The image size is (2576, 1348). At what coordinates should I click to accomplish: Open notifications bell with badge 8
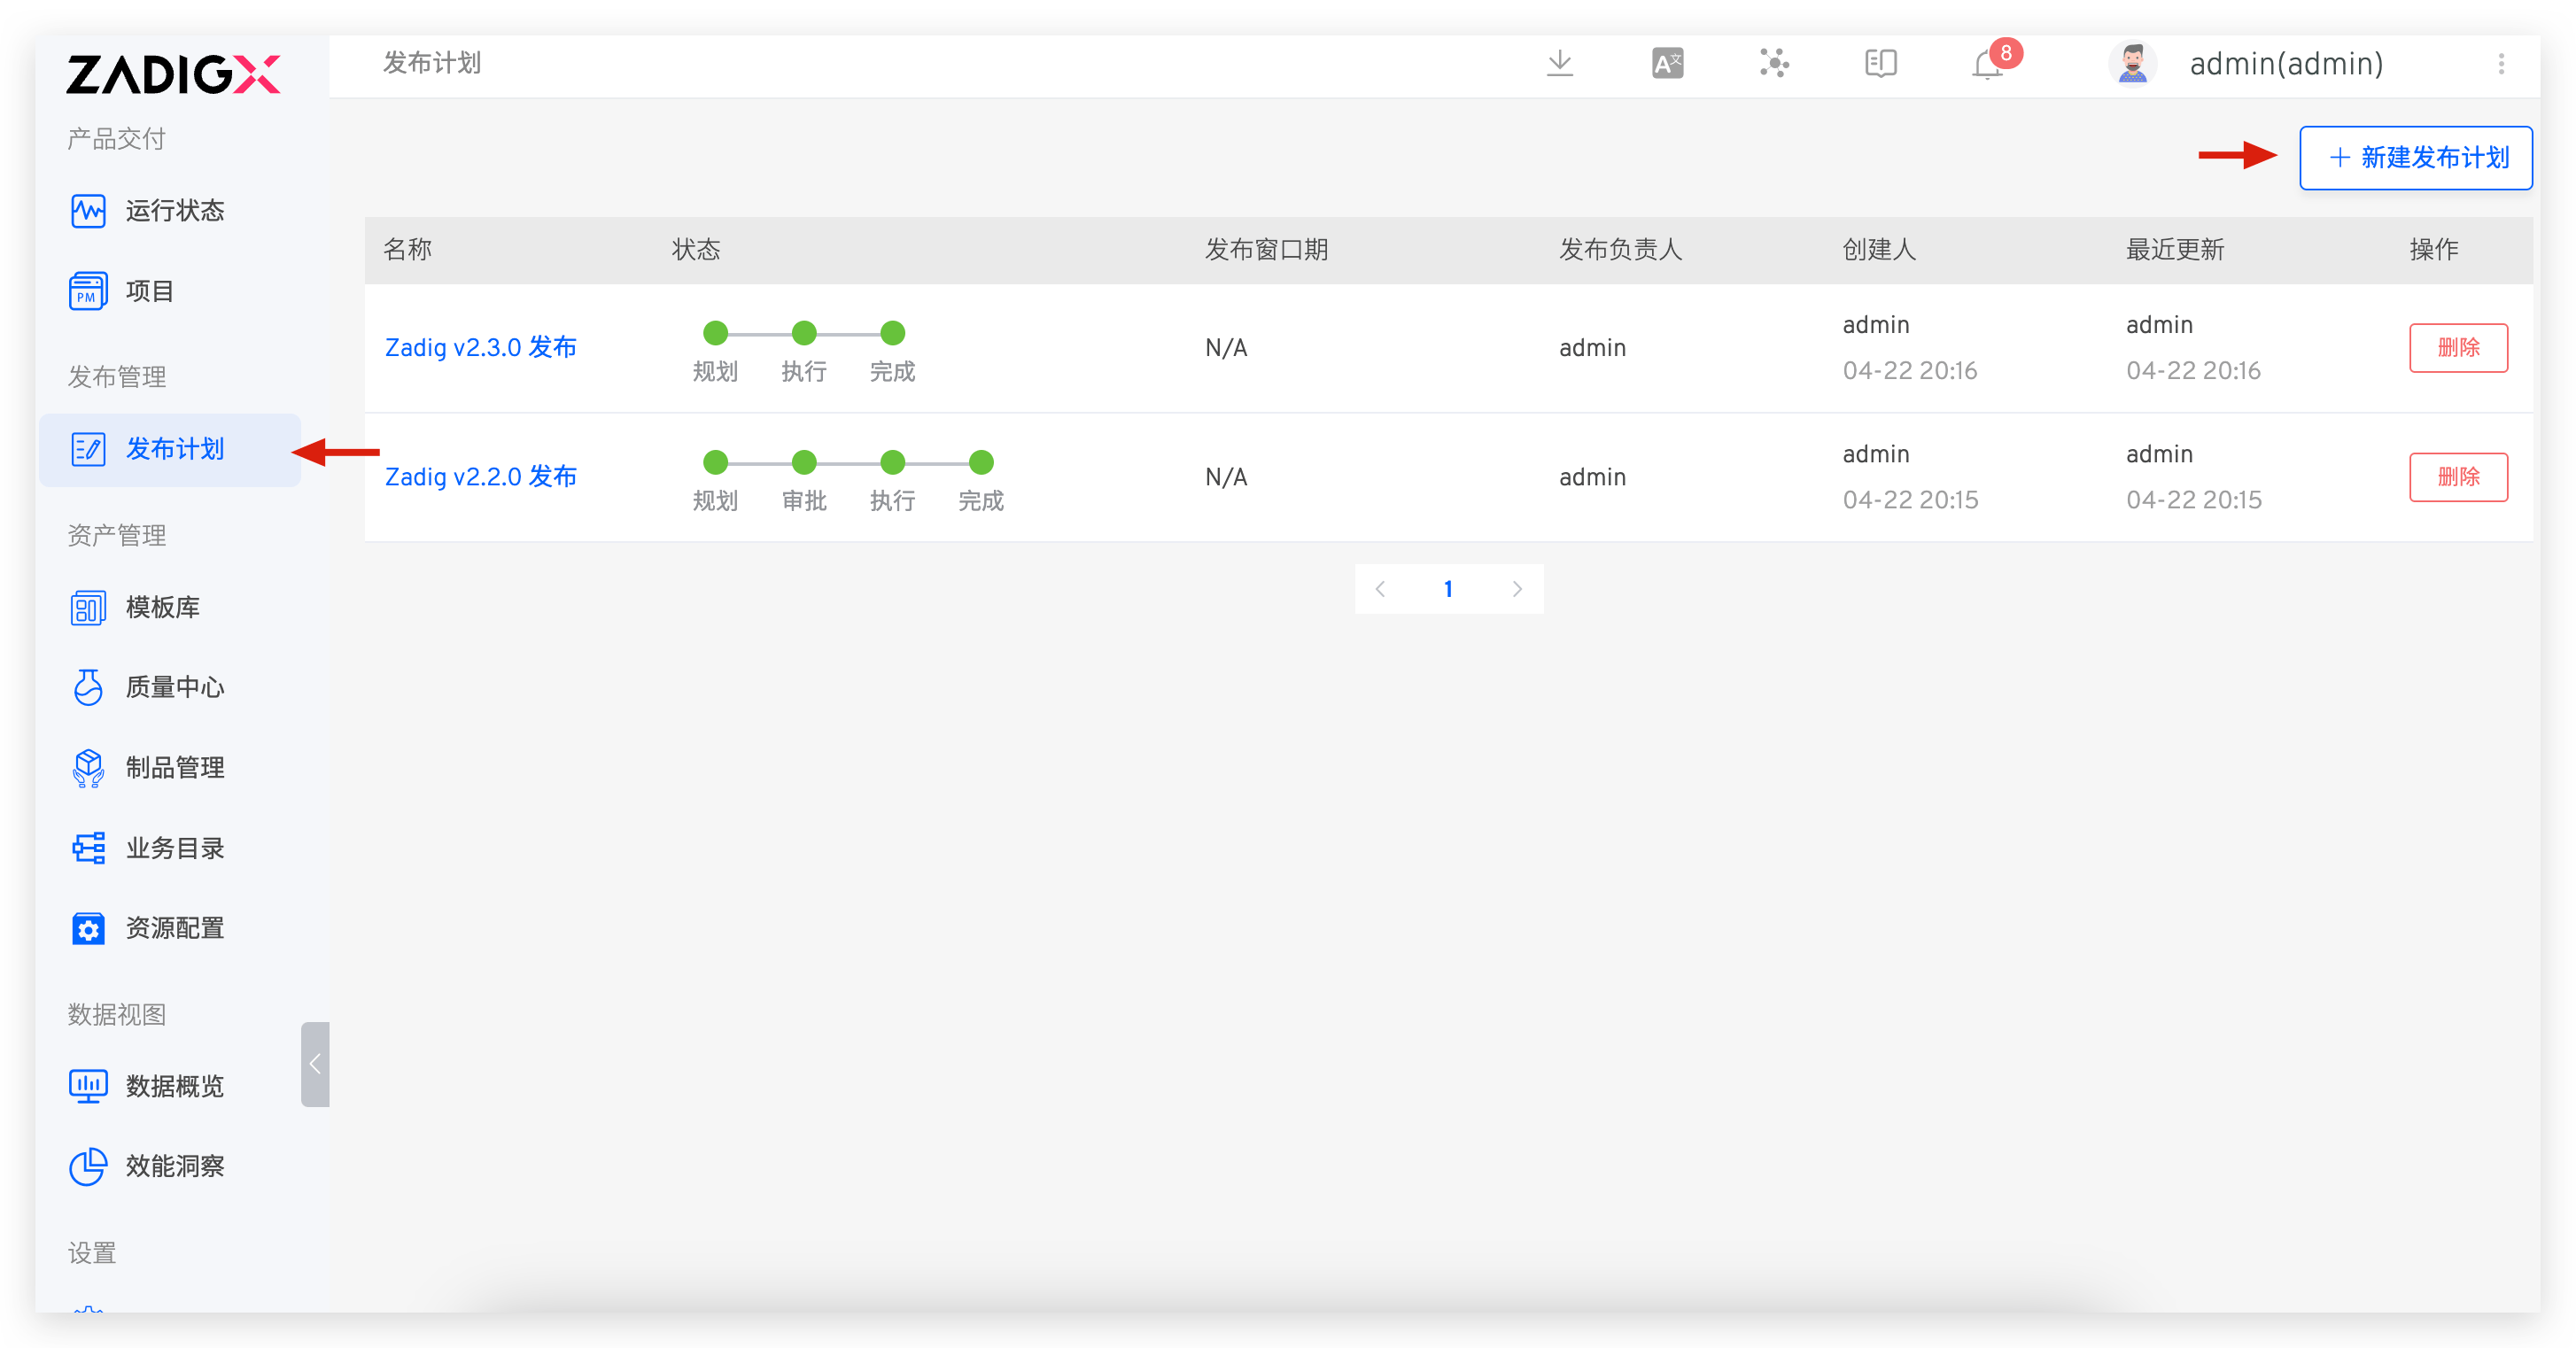(x=1988, y=66)
